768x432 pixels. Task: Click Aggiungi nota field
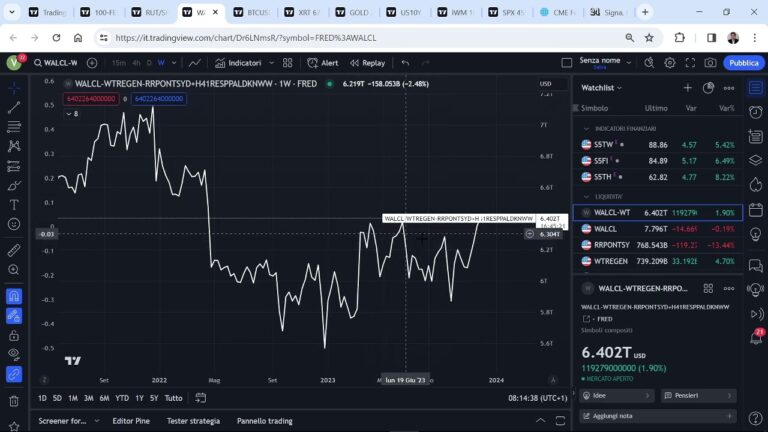tap(657, 416)
